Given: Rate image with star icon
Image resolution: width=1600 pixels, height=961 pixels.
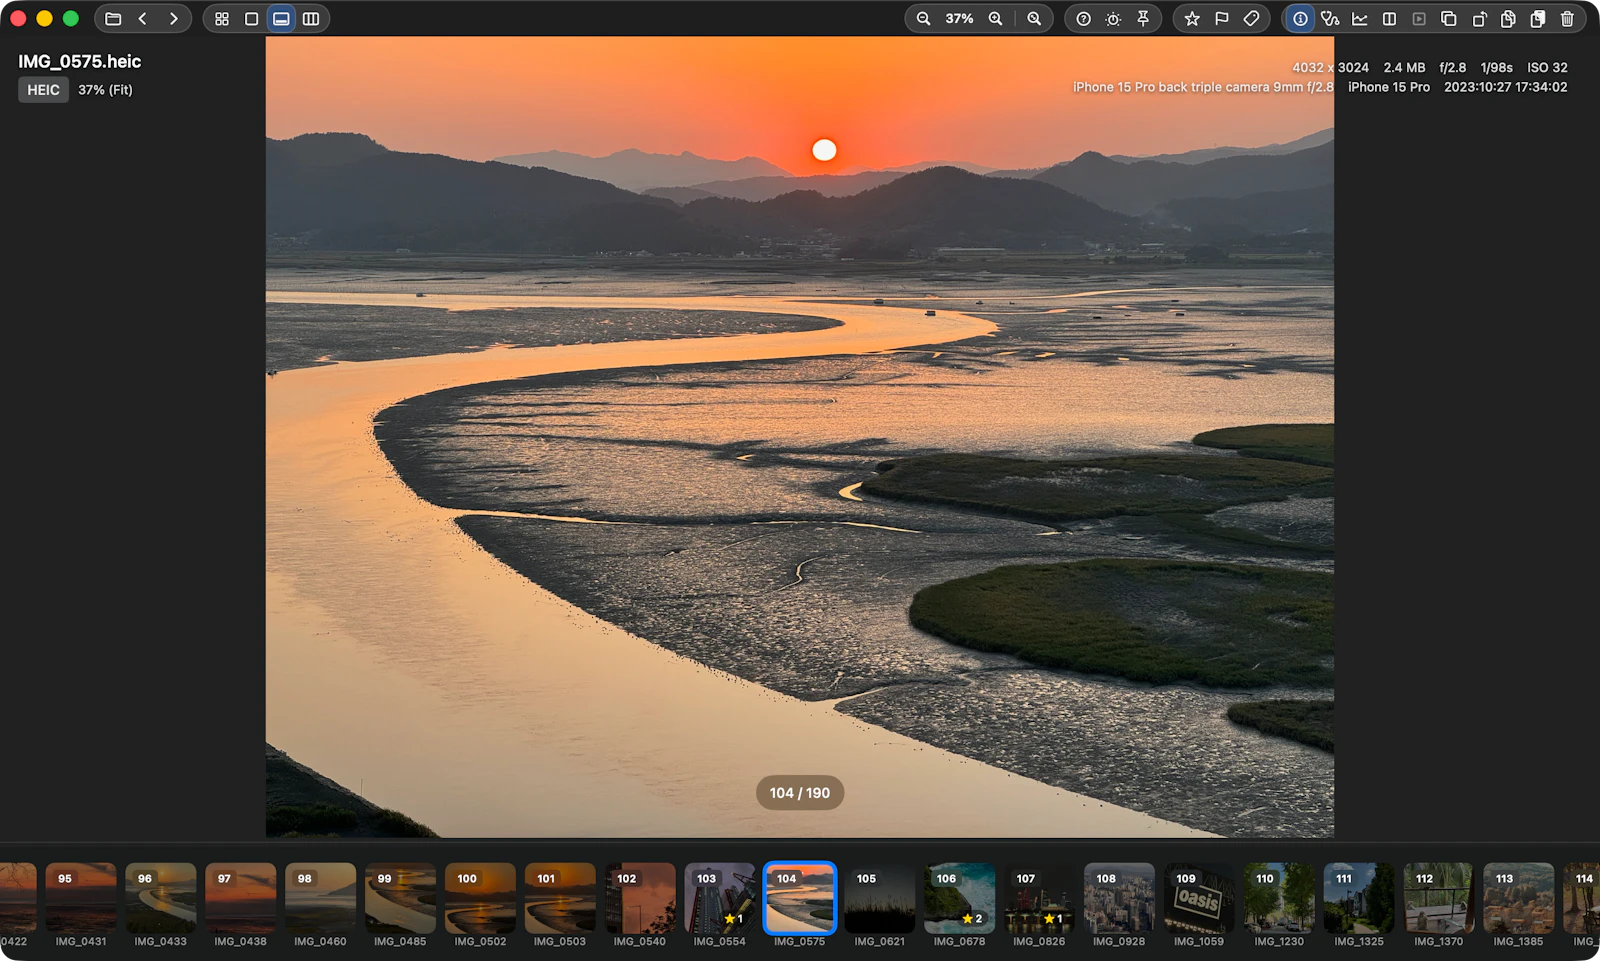Looking at the screenshot, I should click(1192, 19).
